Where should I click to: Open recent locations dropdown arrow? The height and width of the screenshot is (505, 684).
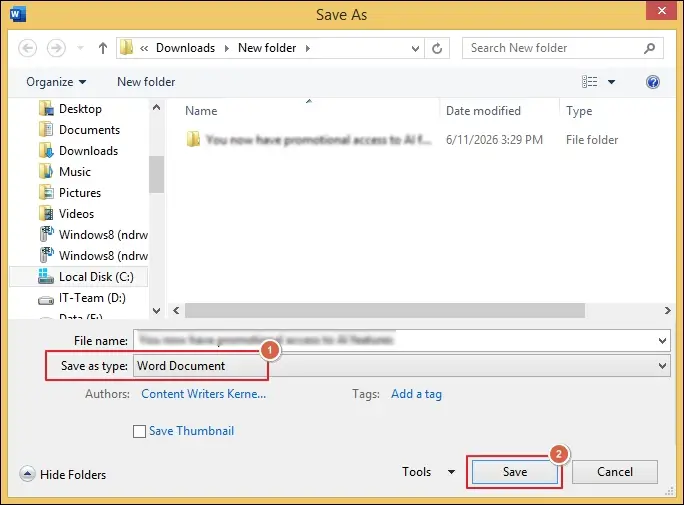click(x=80, y=48)
